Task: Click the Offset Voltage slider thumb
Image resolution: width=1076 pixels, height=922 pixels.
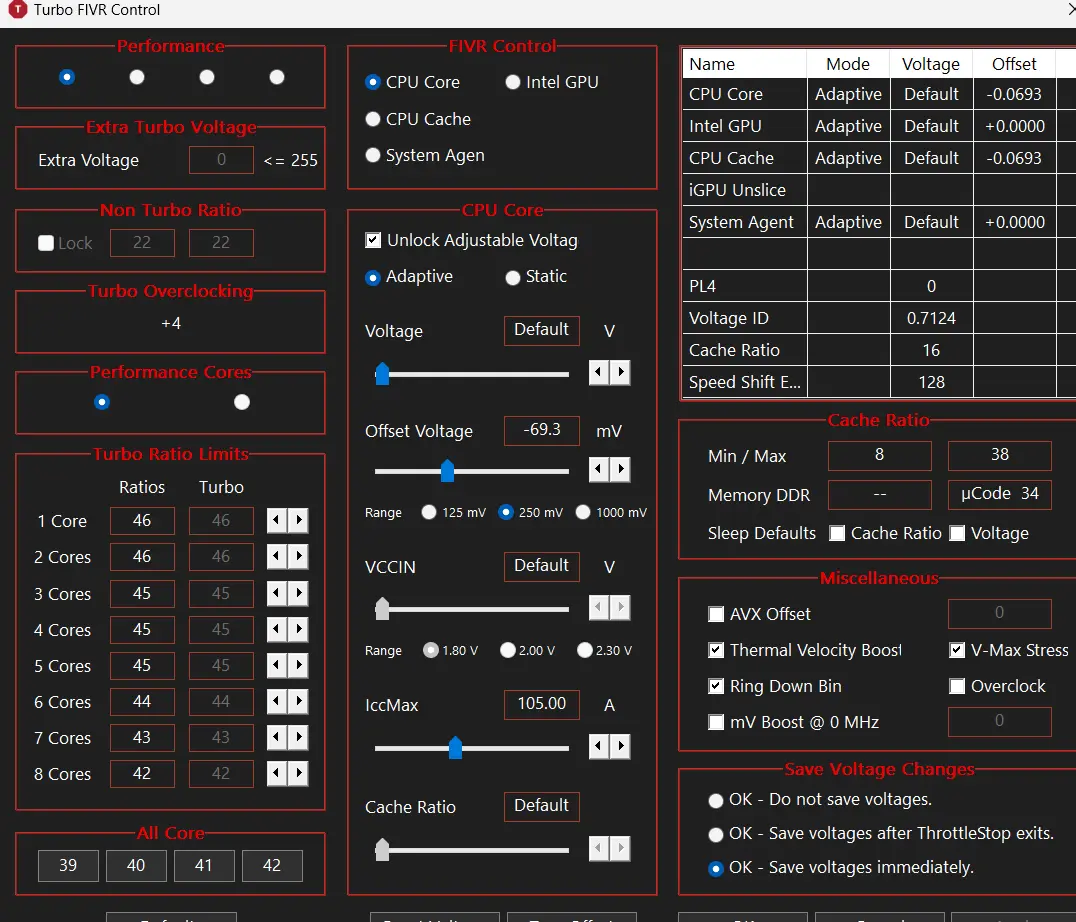Action: pos(447,471)
